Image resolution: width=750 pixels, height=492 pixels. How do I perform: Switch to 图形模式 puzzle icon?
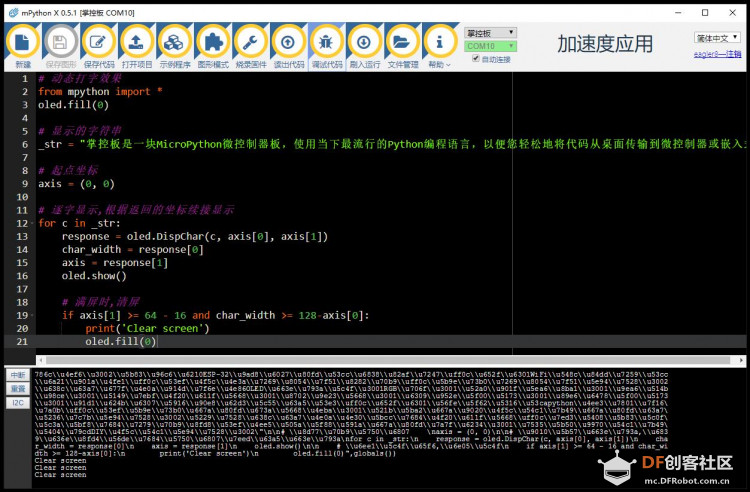tap(212, 43)
